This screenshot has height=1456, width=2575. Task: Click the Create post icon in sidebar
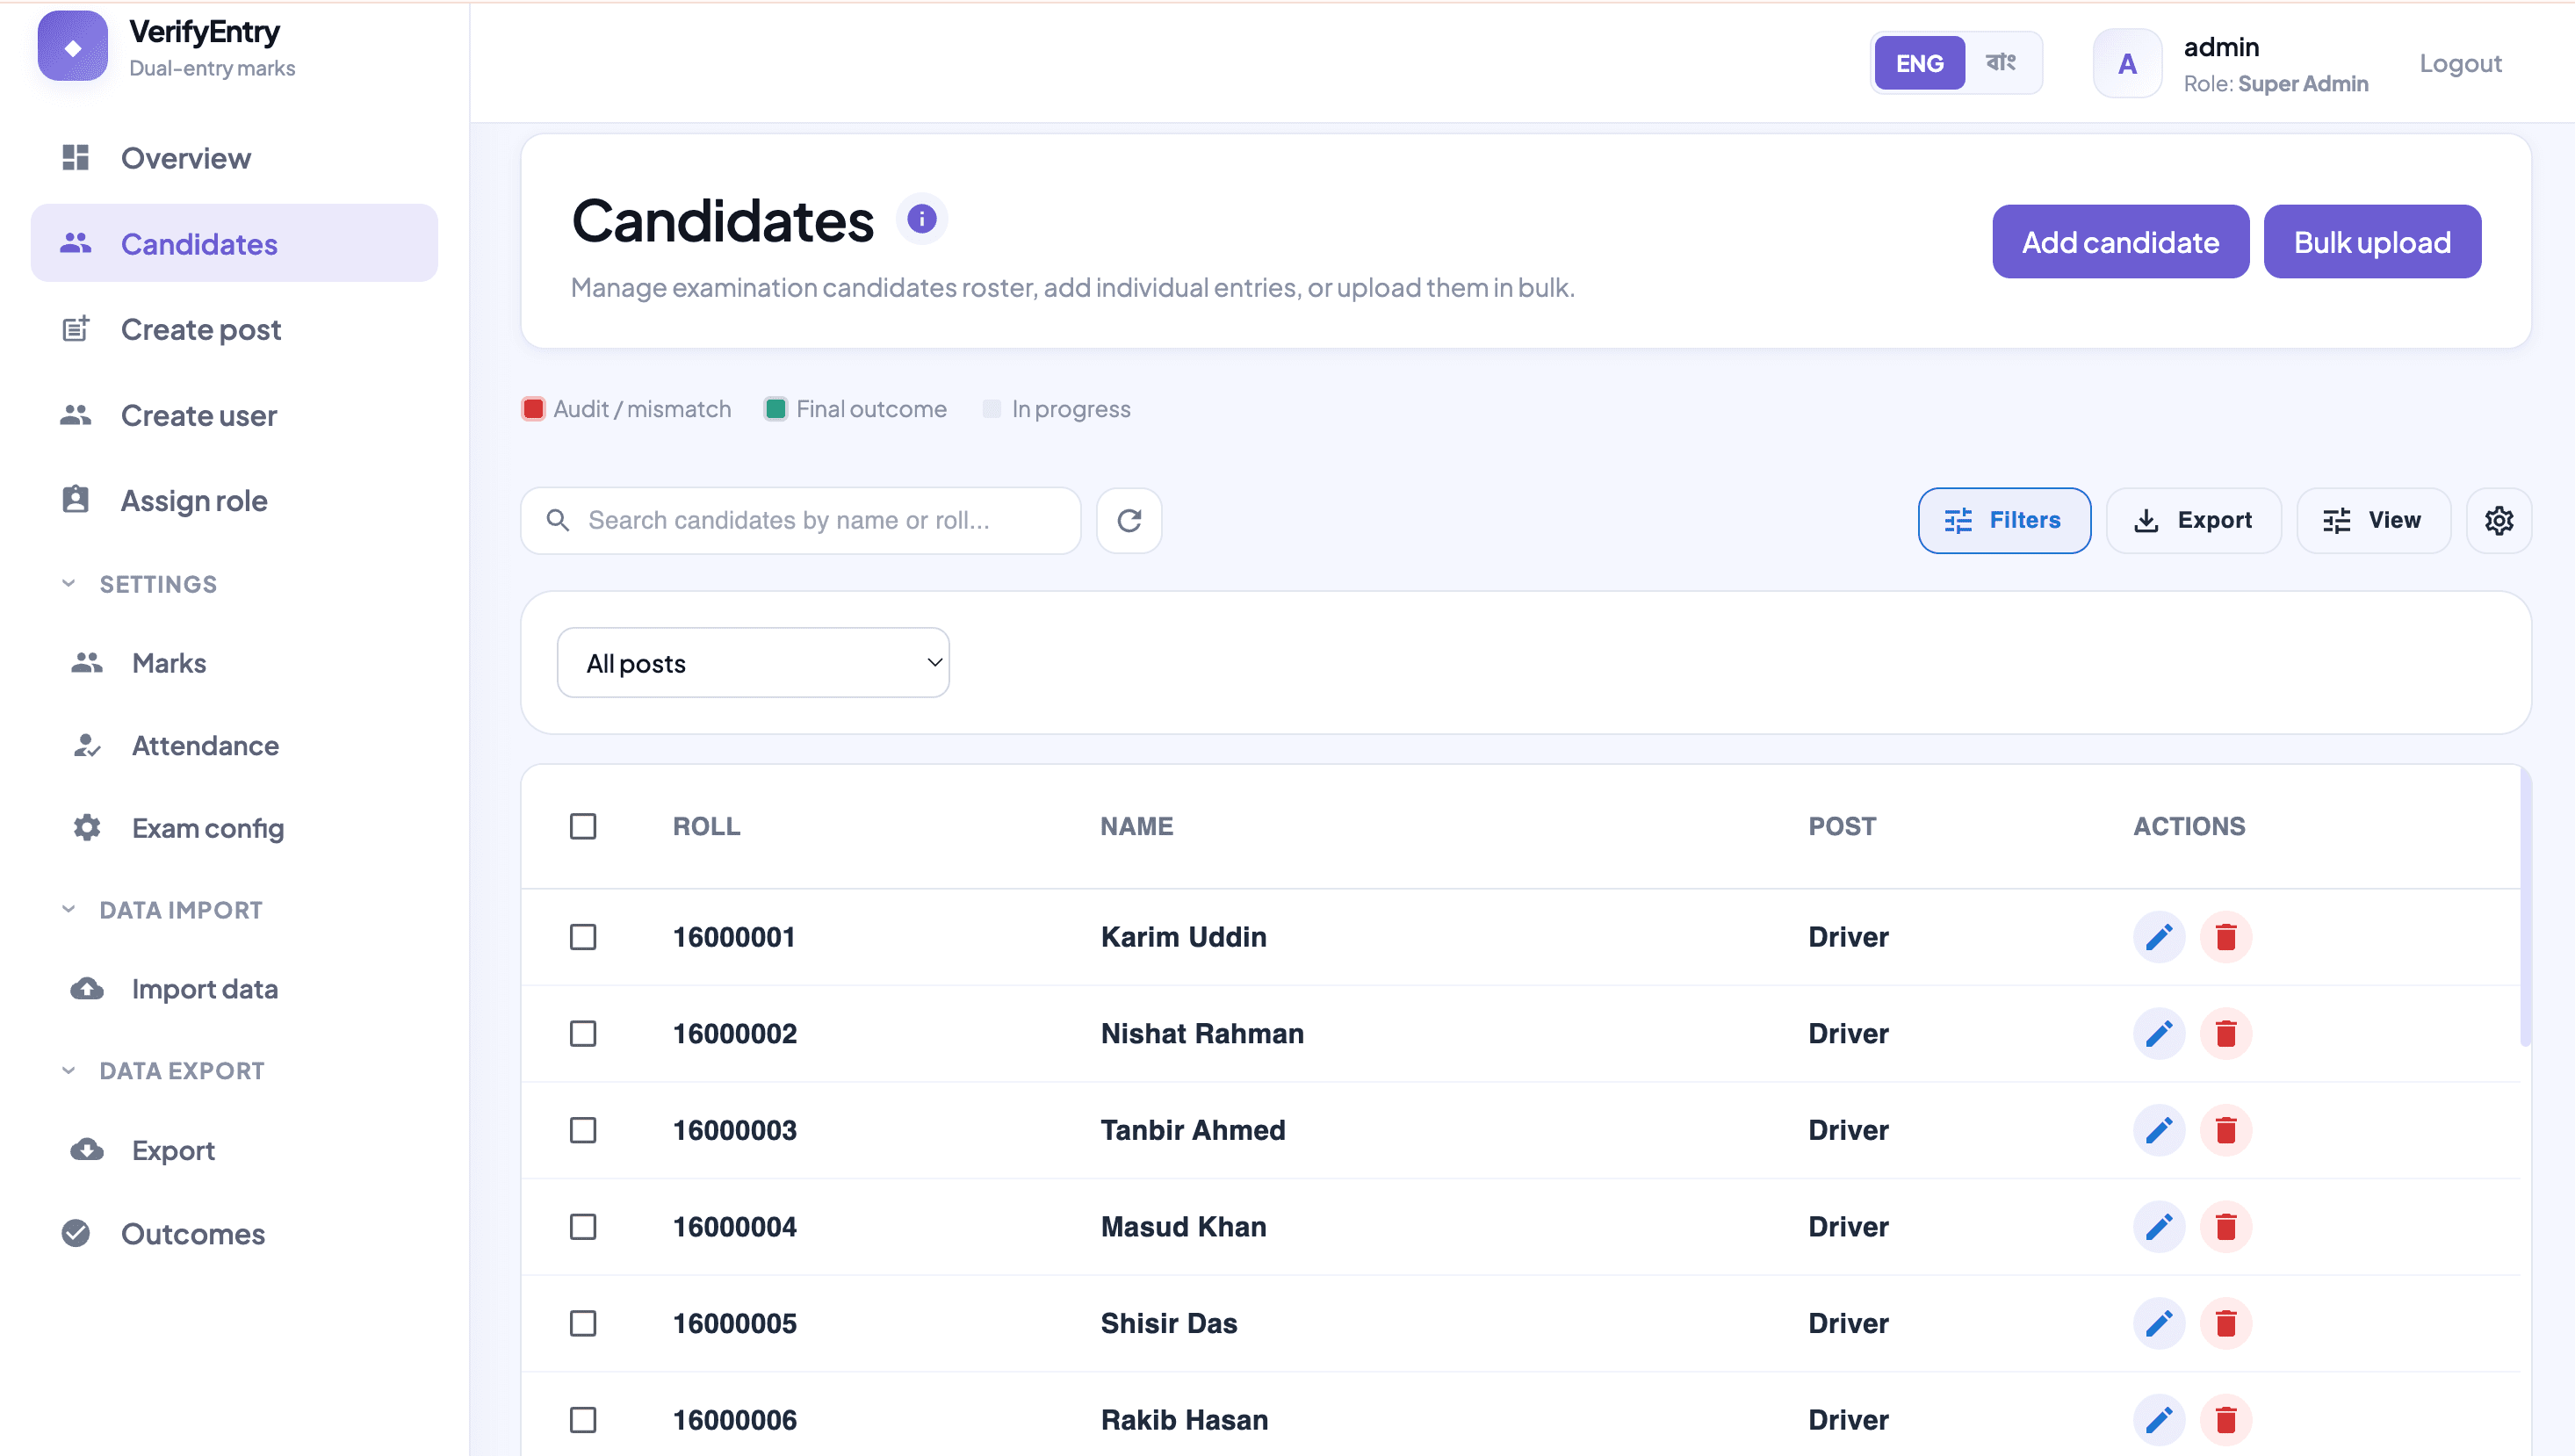[x=76, y=329]
